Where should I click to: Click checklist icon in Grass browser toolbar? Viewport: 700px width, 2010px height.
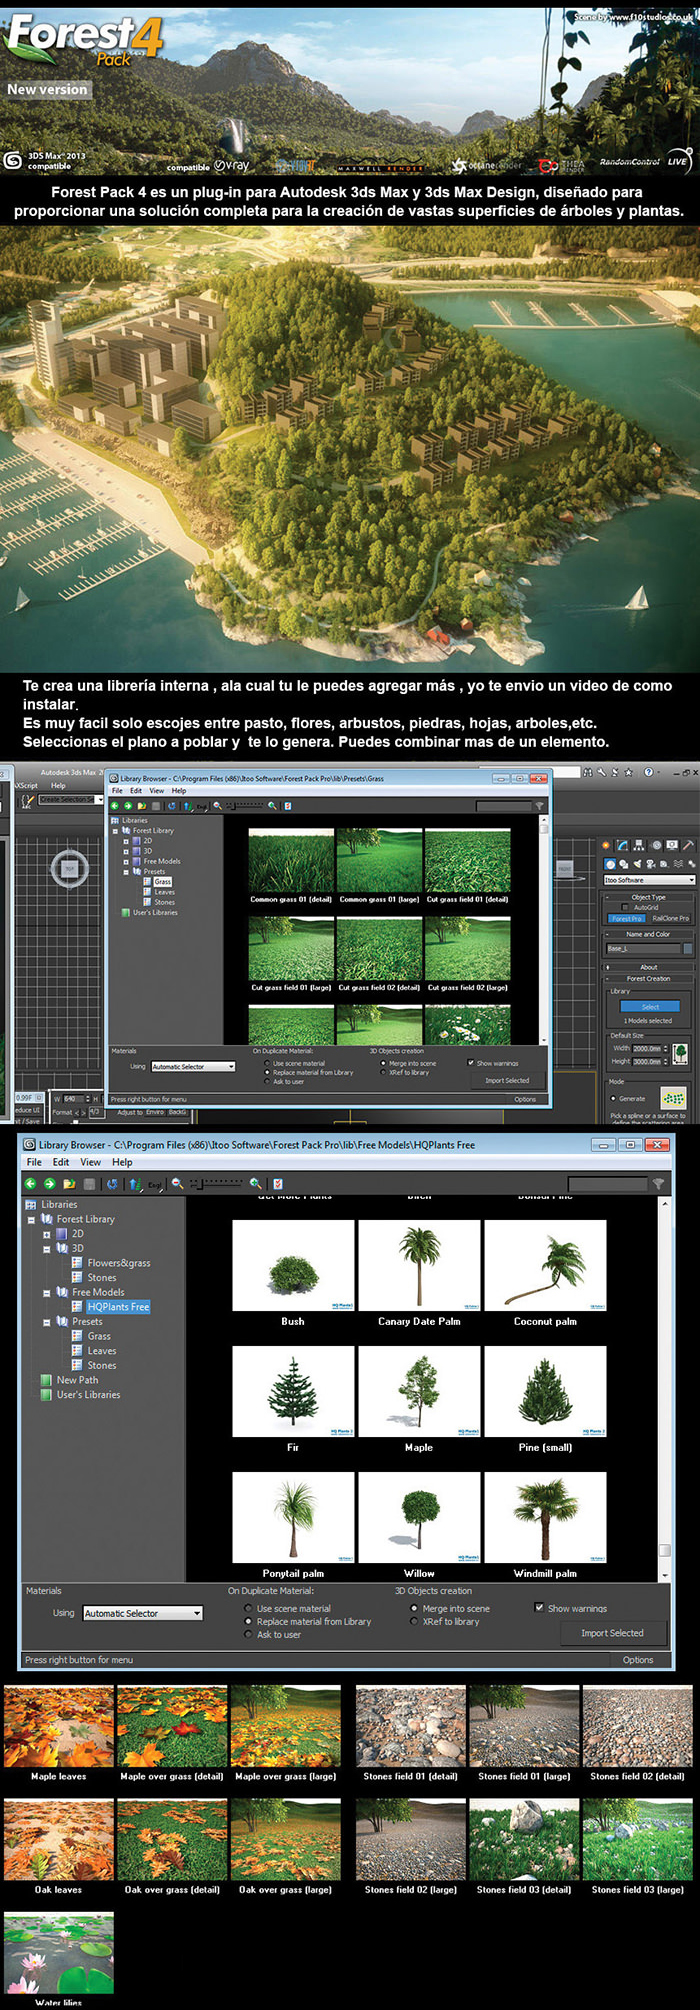coord(288,806)
